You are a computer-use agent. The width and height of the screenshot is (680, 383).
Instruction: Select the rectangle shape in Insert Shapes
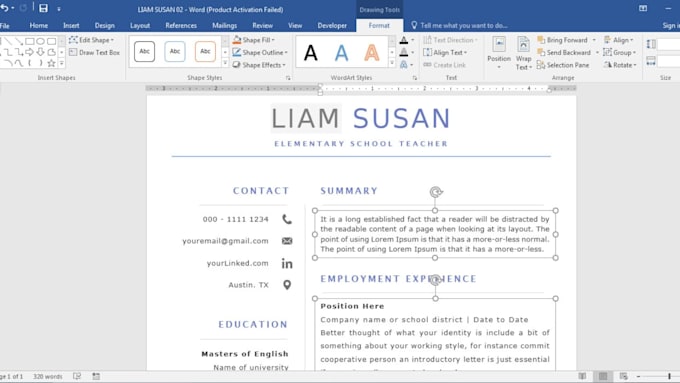coord(29,41)
